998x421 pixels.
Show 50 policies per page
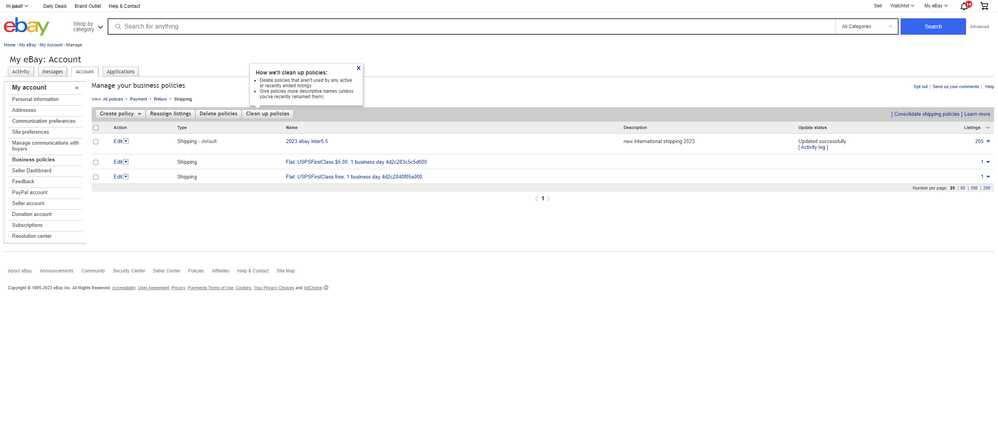pyautogui.click(x=963, y=189)
